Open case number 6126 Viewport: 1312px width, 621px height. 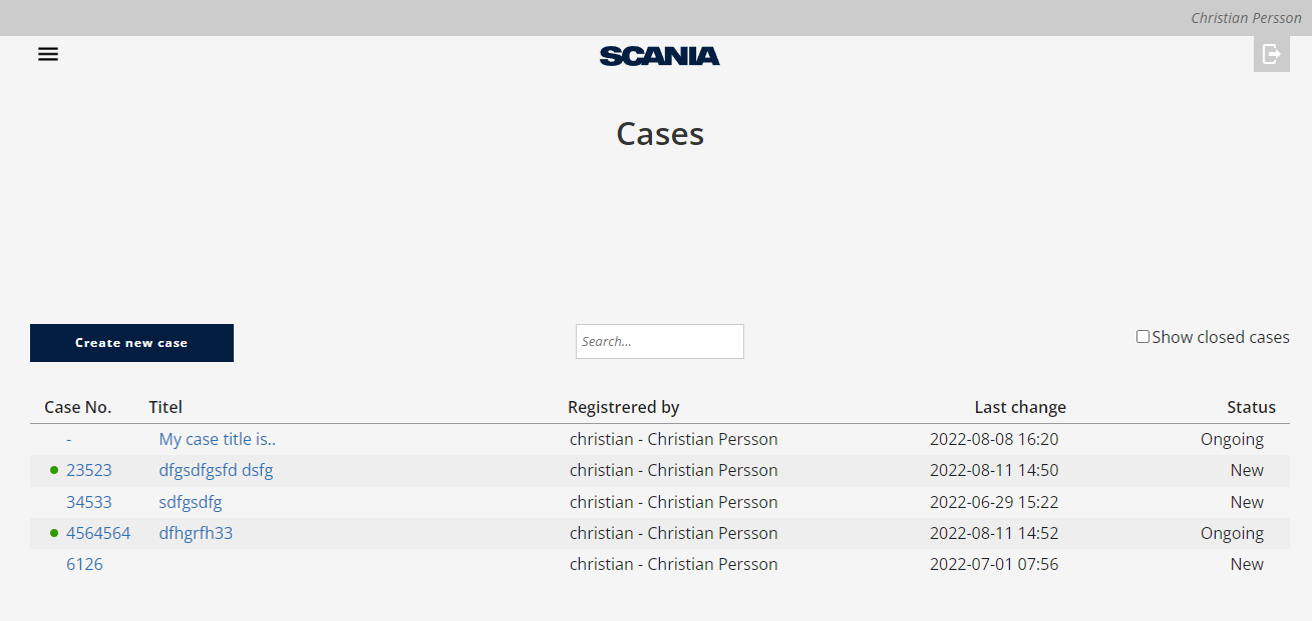point(84,564)
